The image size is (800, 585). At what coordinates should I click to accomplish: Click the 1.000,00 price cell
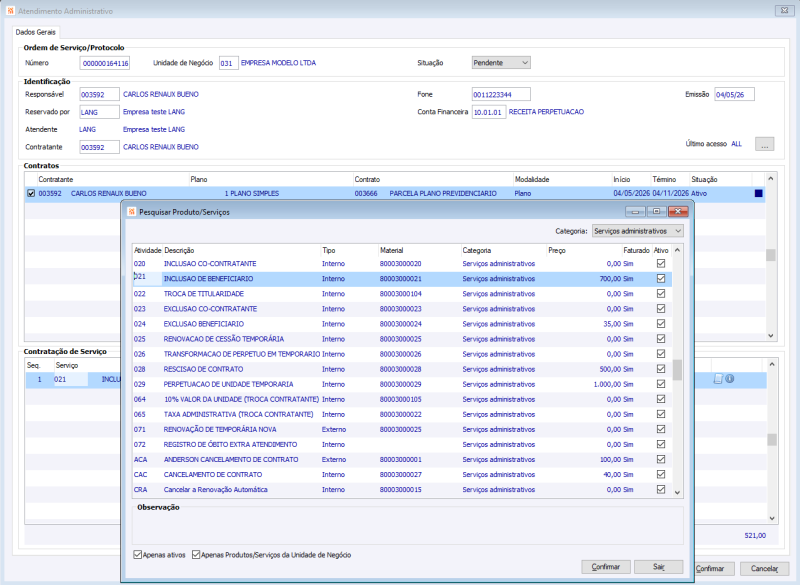click(607, 384)
